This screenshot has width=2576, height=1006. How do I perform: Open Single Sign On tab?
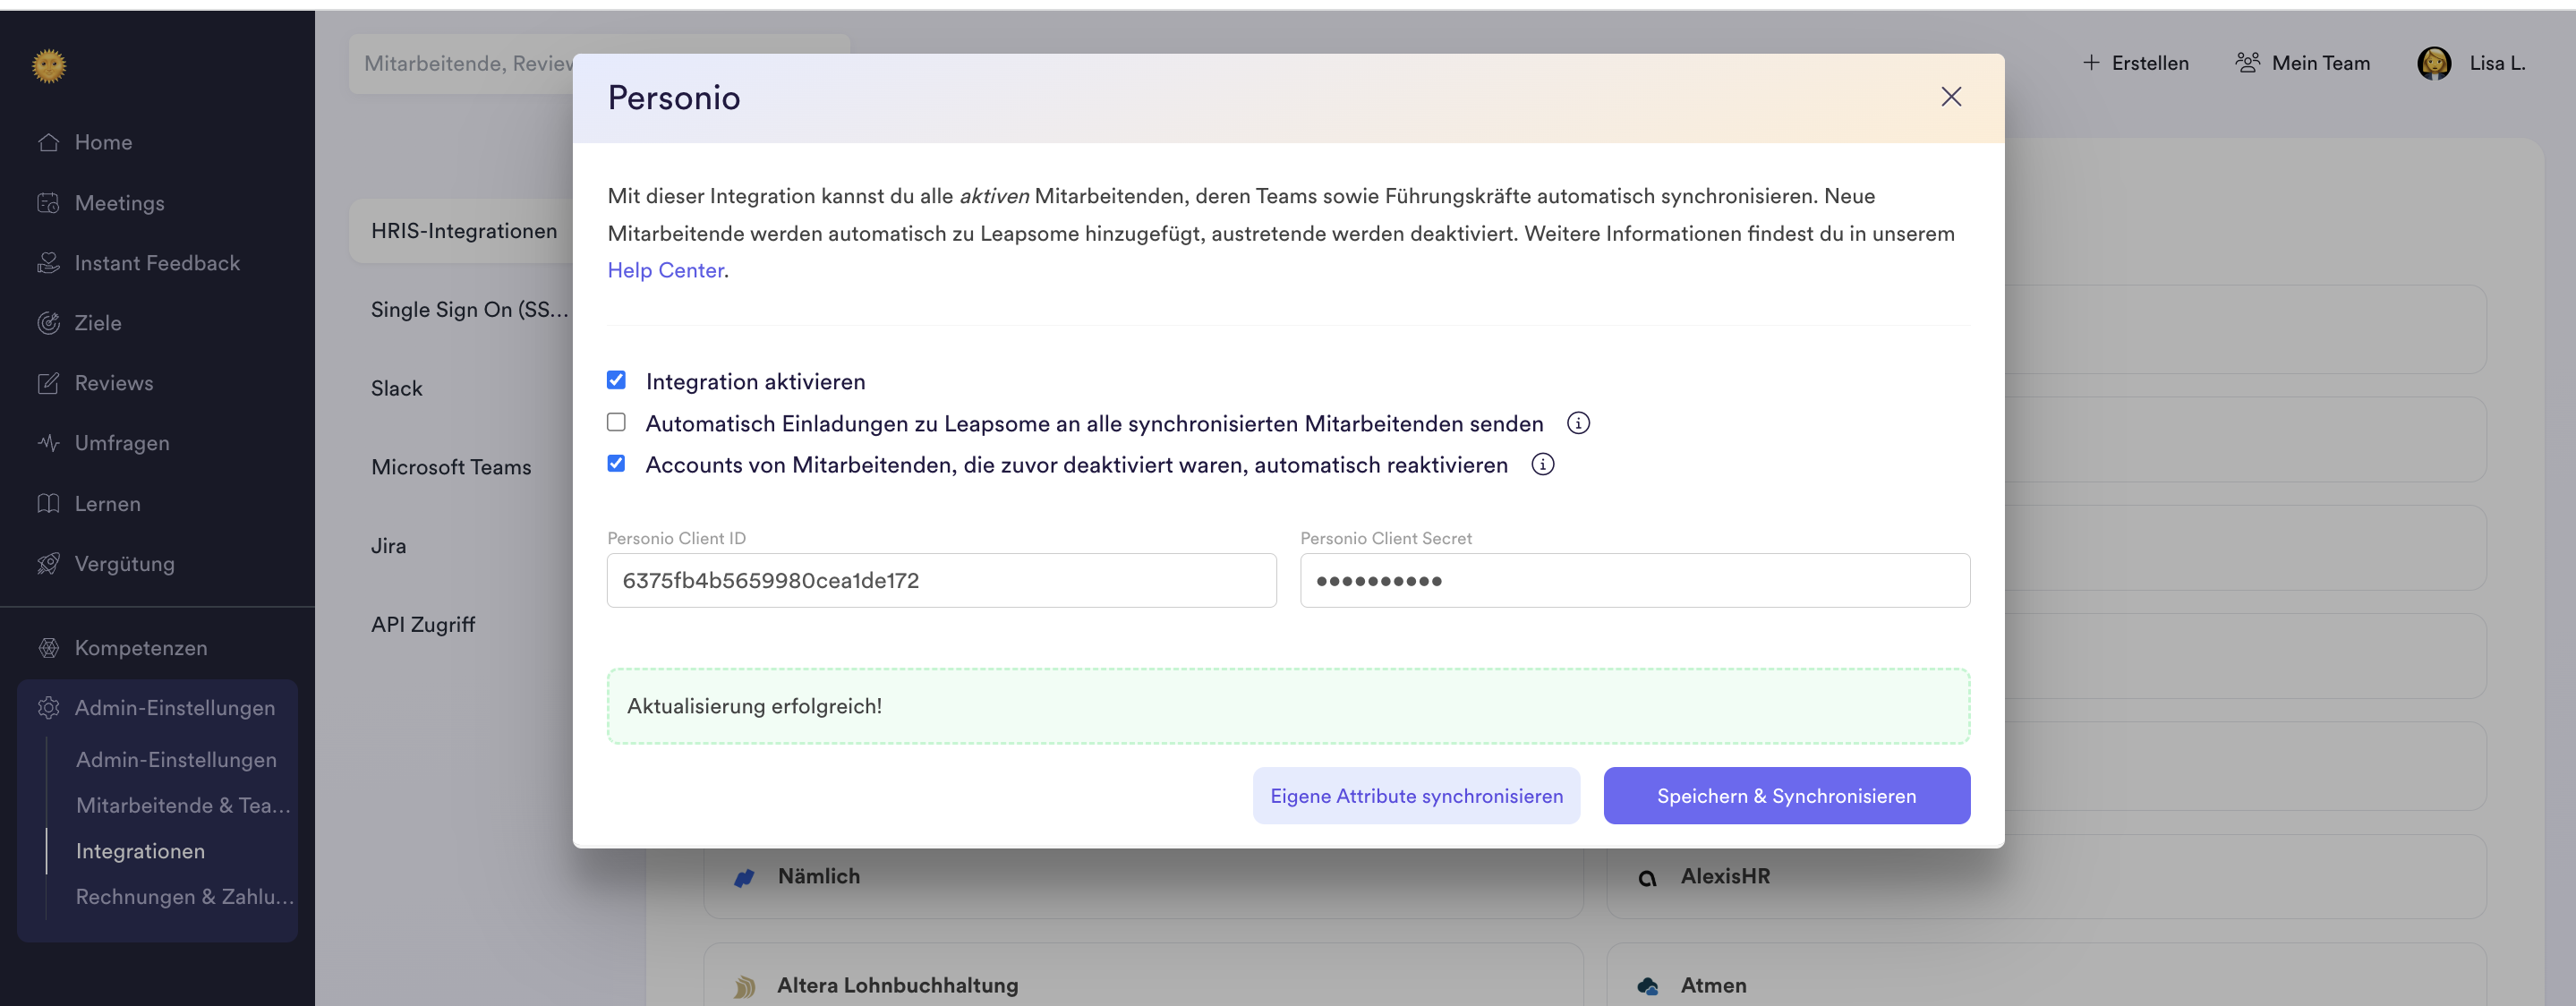point(469,310)
